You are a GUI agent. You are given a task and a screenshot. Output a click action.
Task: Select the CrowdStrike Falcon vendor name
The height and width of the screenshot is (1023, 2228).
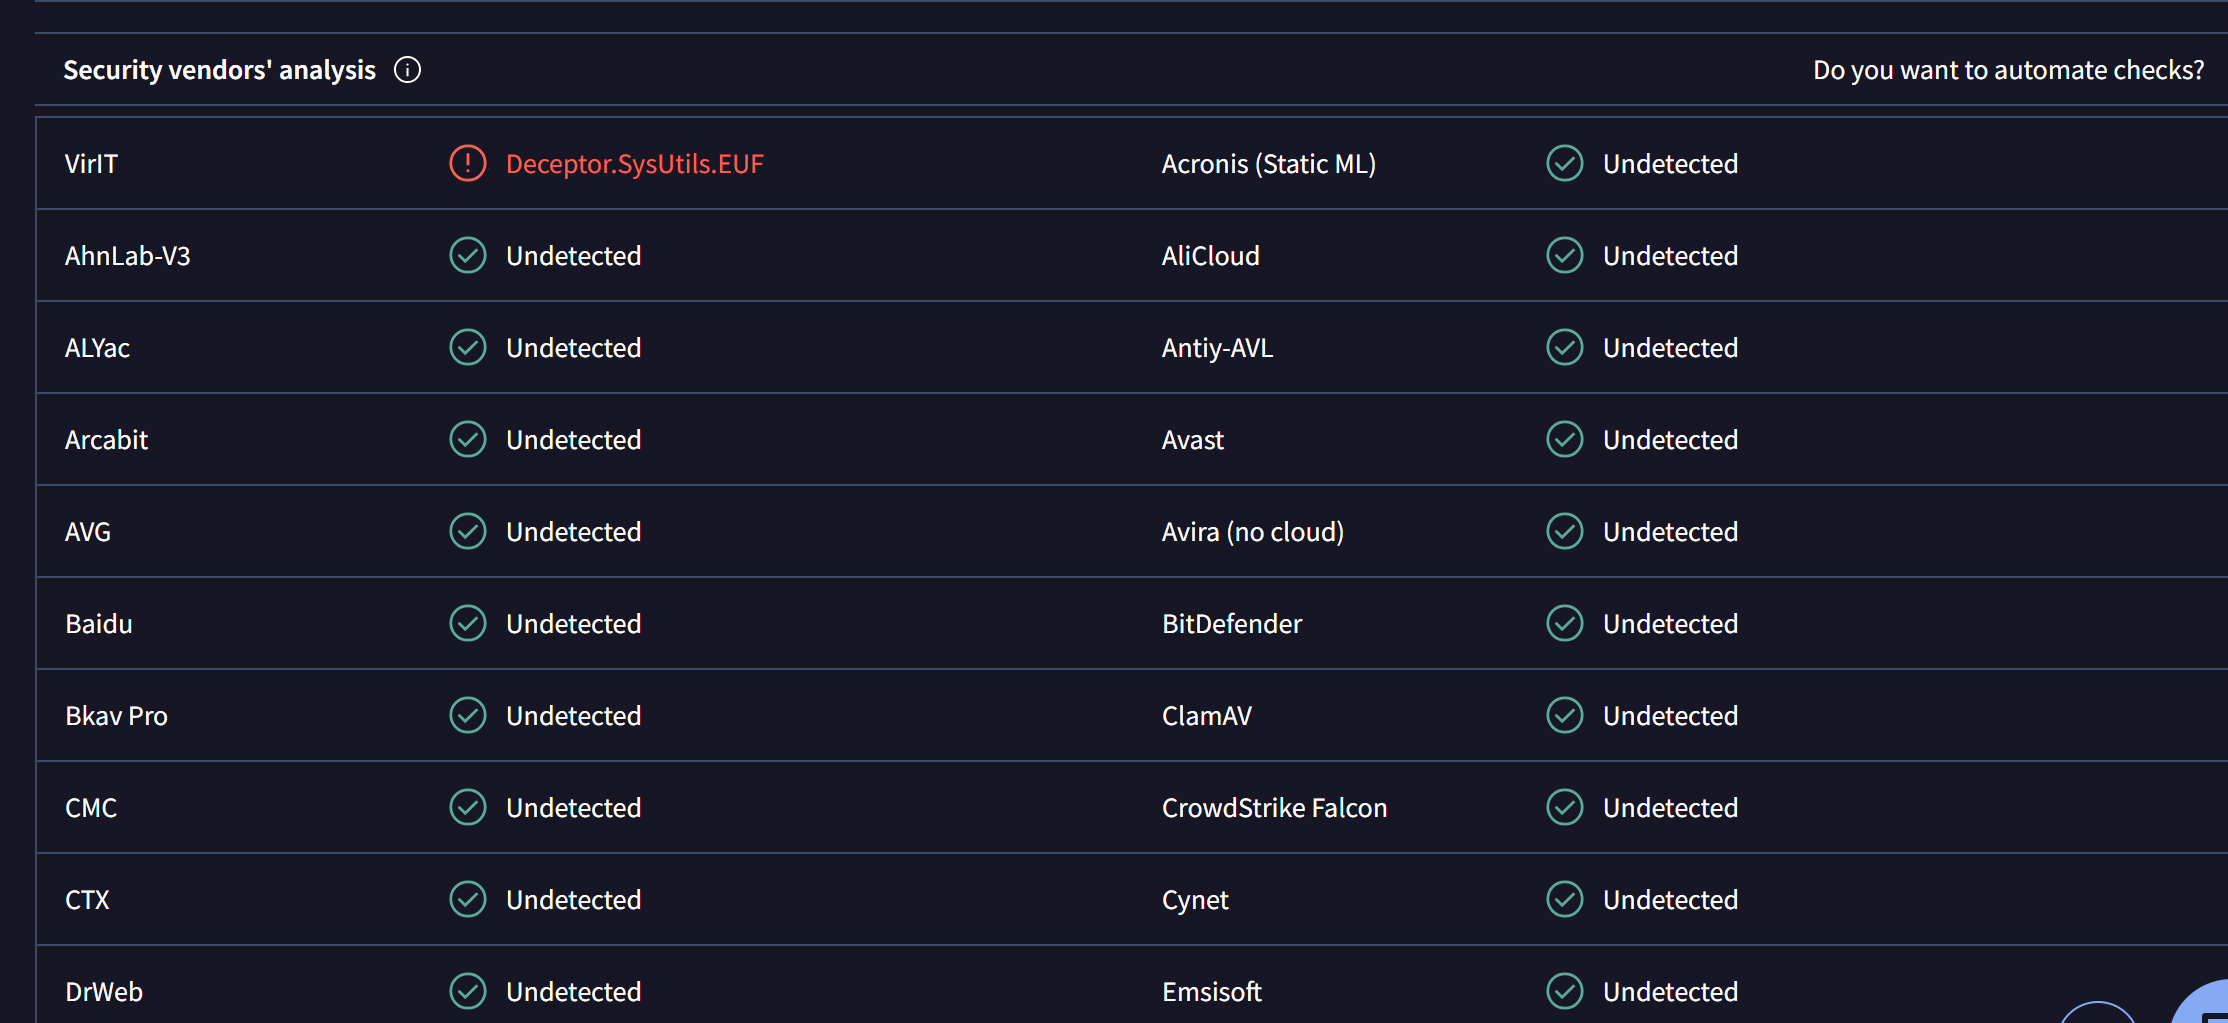pos(1274,808)
